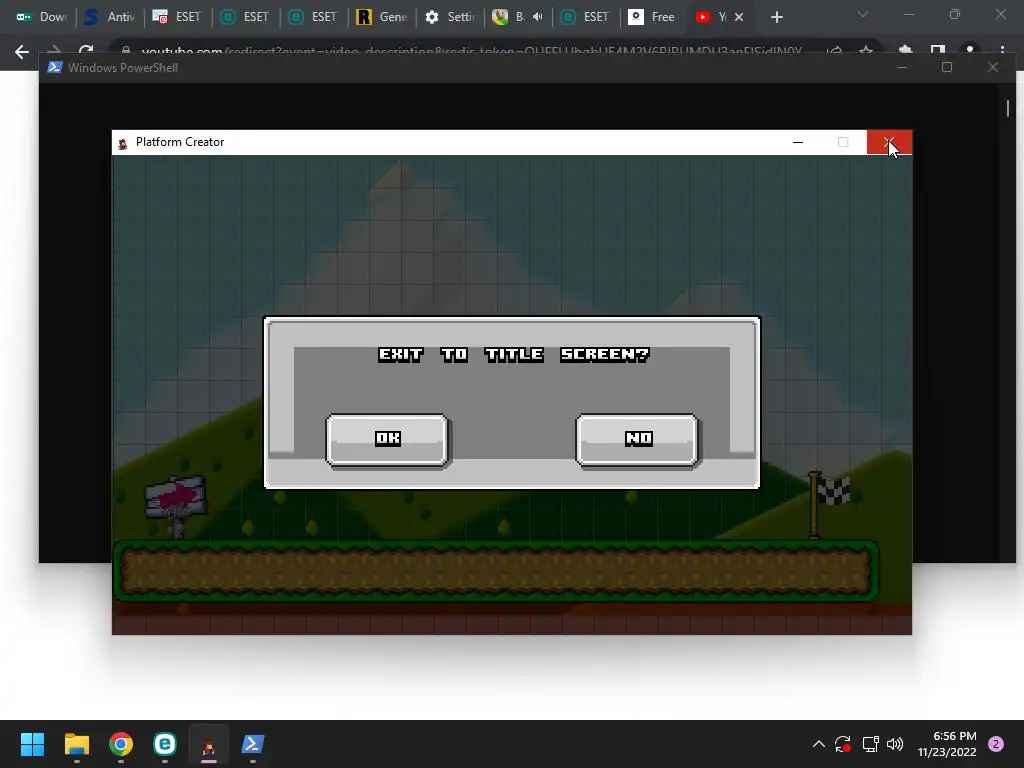Image resolution: width=1024 pixels, height=768 pixels.
Task: Go back in the Chrome browser
Action: tap(22, 52)
